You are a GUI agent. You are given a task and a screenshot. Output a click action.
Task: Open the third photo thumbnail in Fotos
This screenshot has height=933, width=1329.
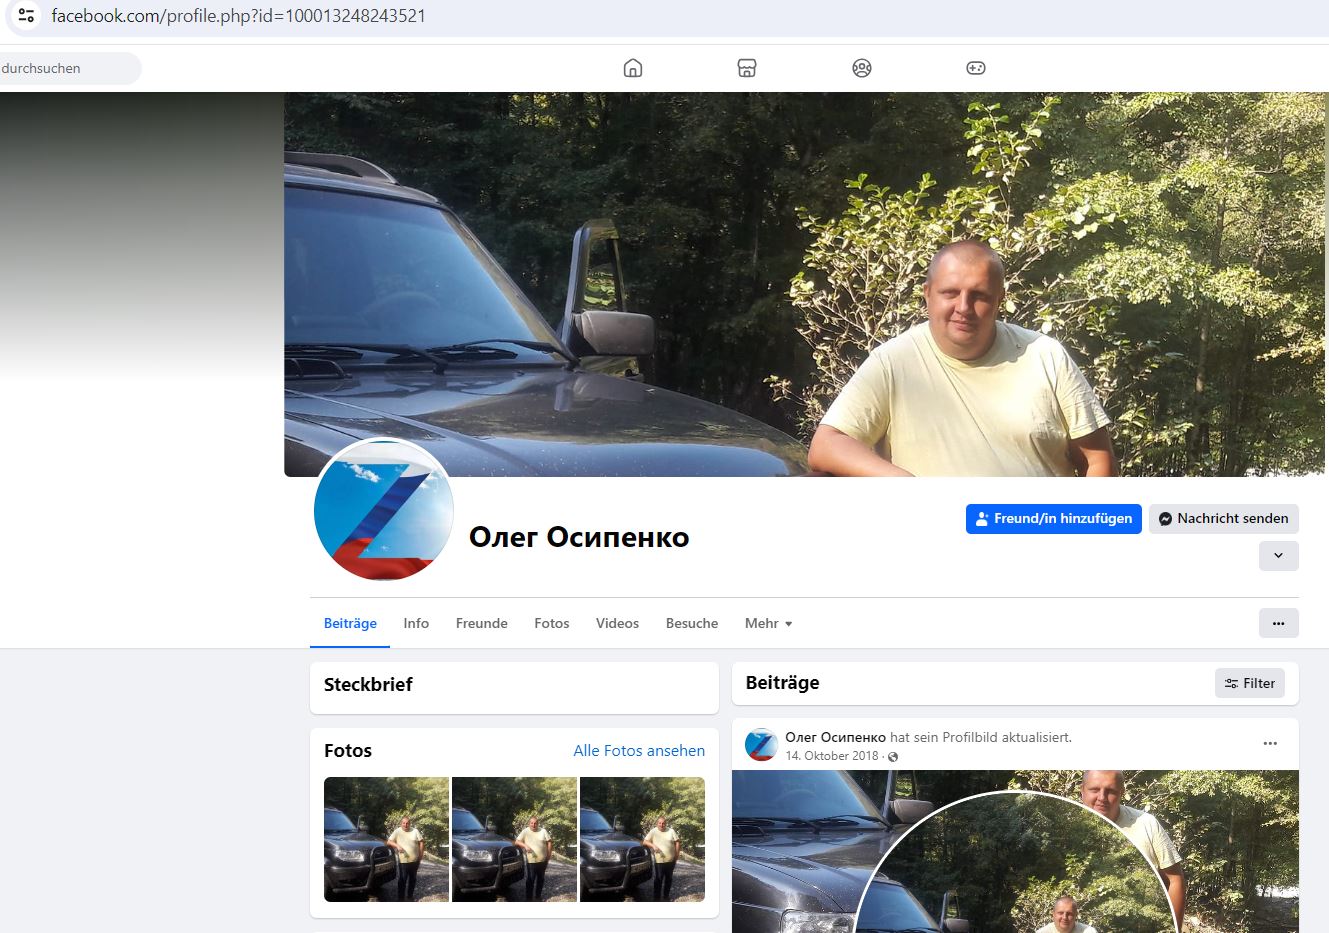pos(642,839)
